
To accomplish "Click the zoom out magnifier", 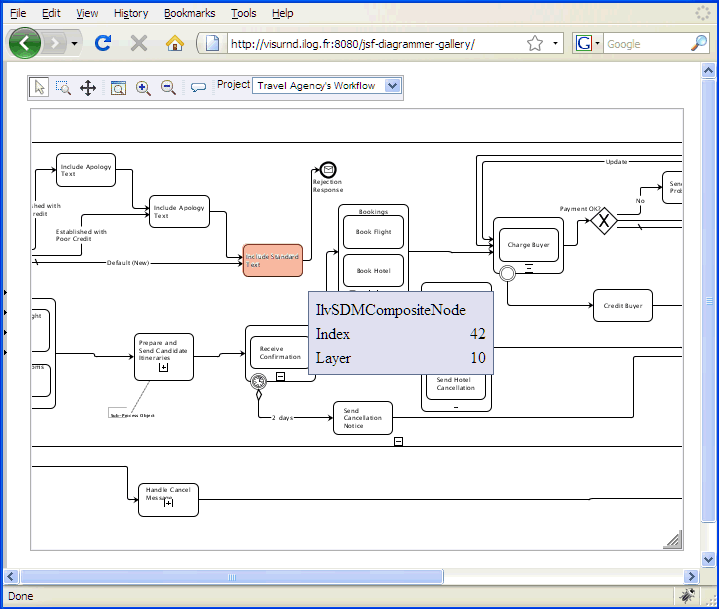I will 168,87.
